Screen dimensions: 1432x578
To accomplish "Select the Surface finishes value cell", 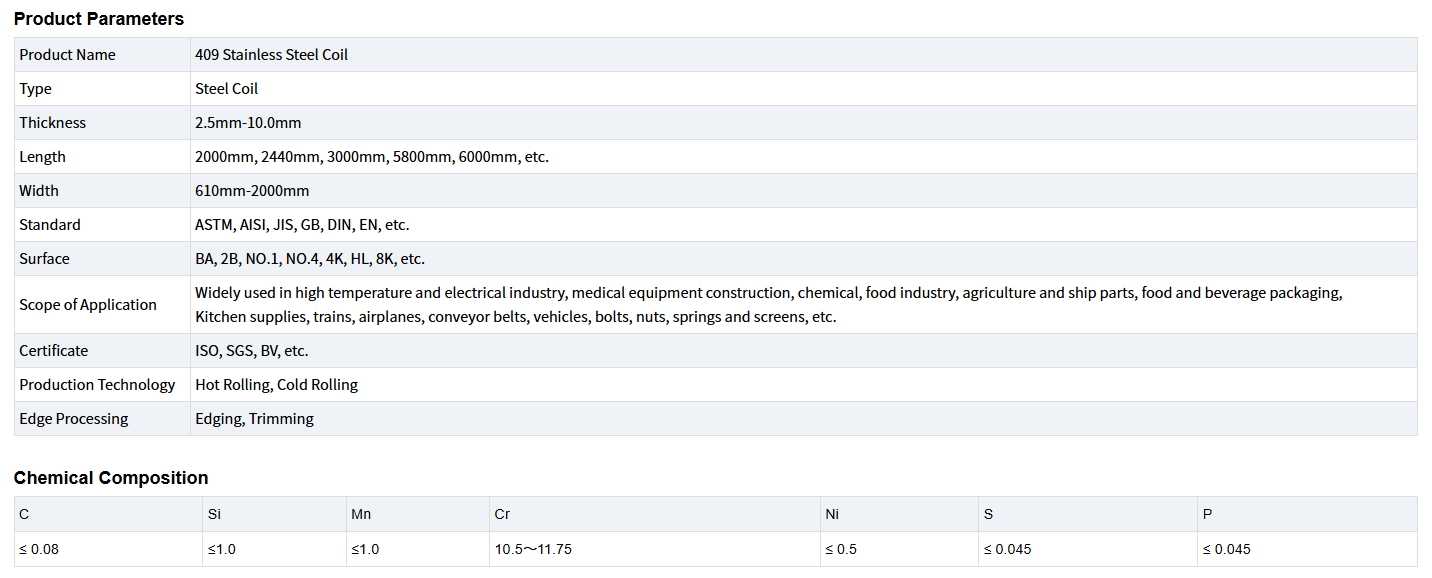I will pos(310,259).
